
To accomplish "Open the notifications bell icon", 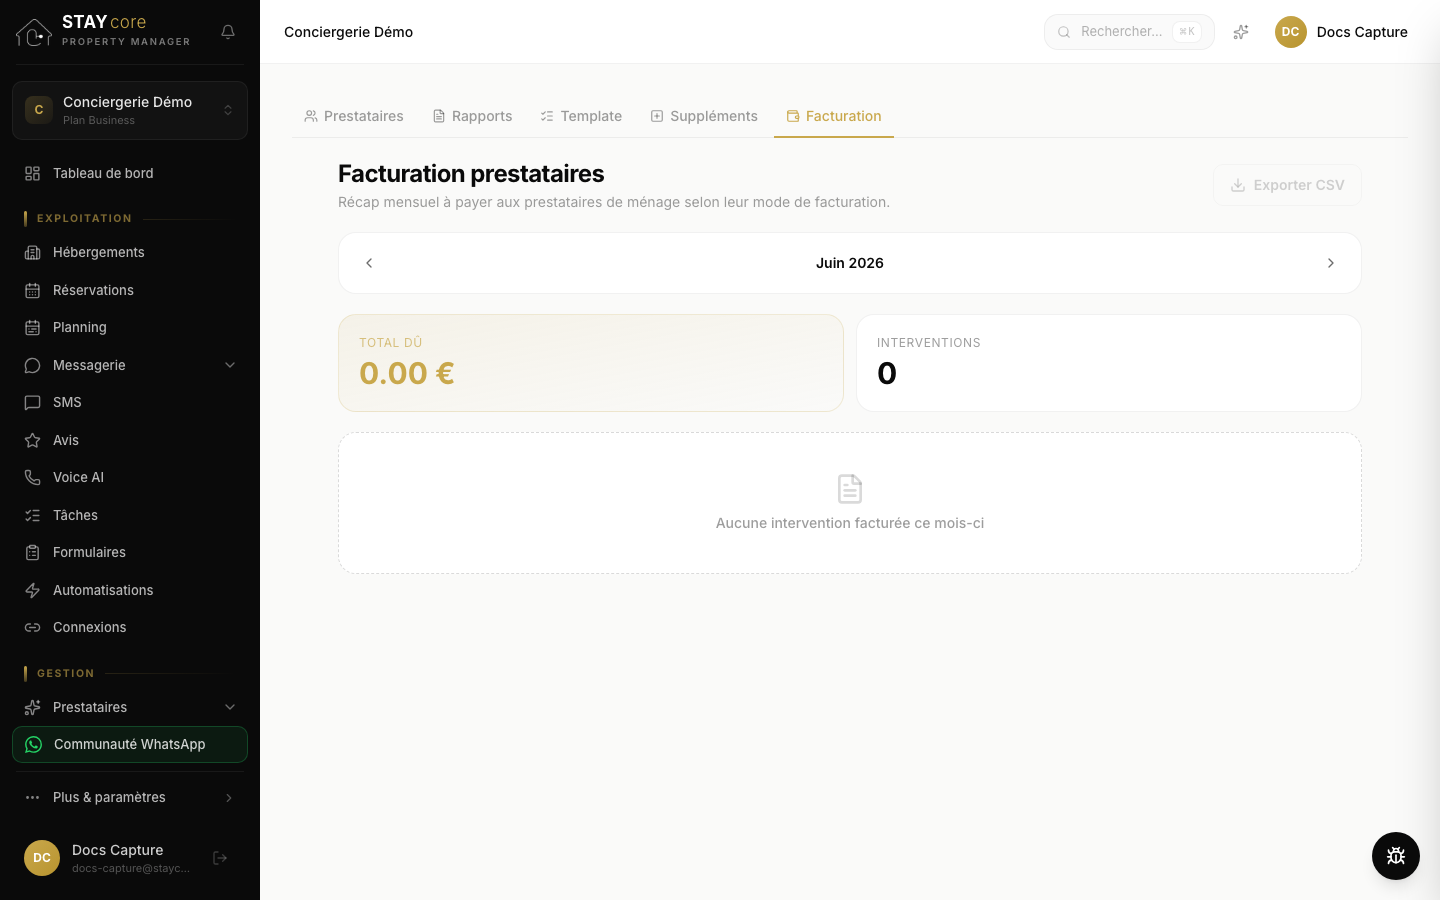I will click(228, 32).
